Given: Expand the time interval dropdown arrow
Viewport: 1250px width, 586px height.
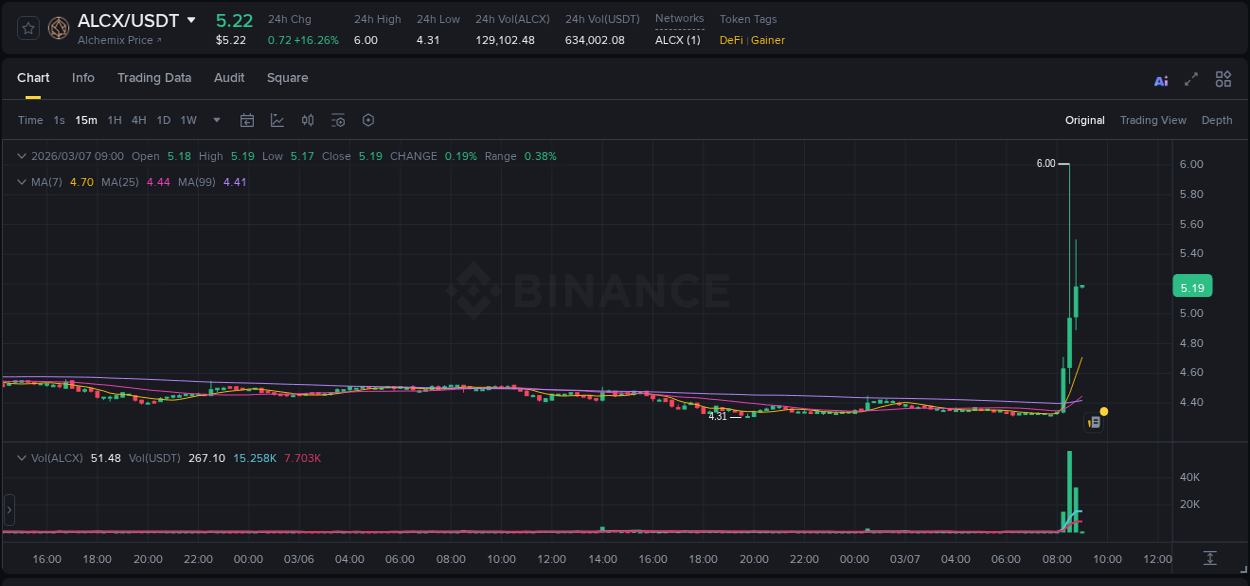Looking at the screenshot, I should [x=216, y=119].
